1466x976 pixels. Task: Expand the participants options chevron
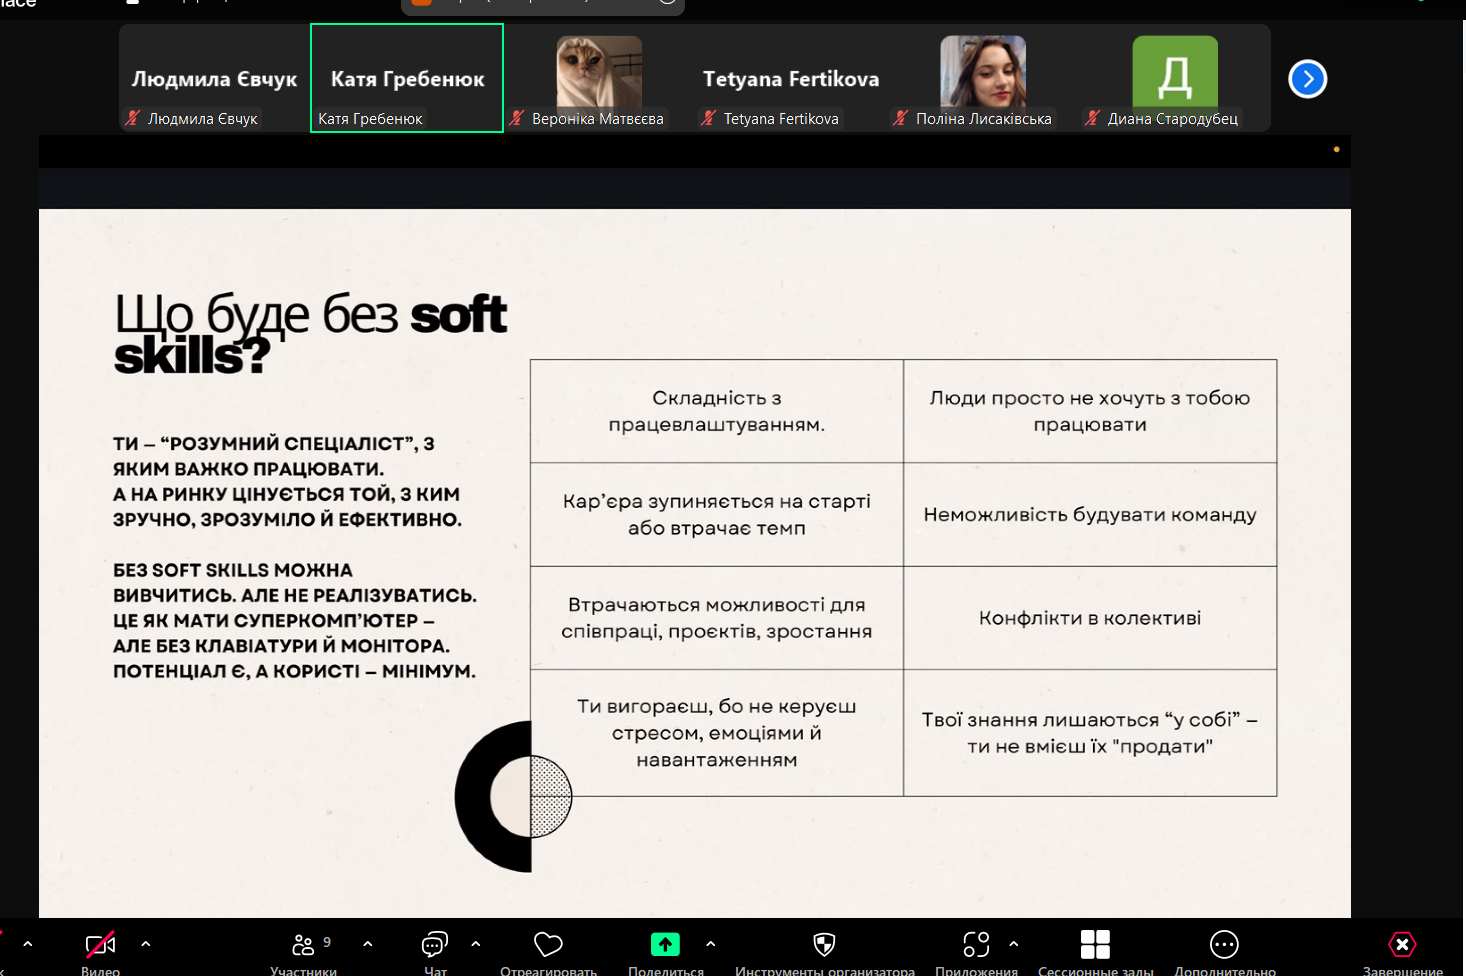[x=368, y=943]
